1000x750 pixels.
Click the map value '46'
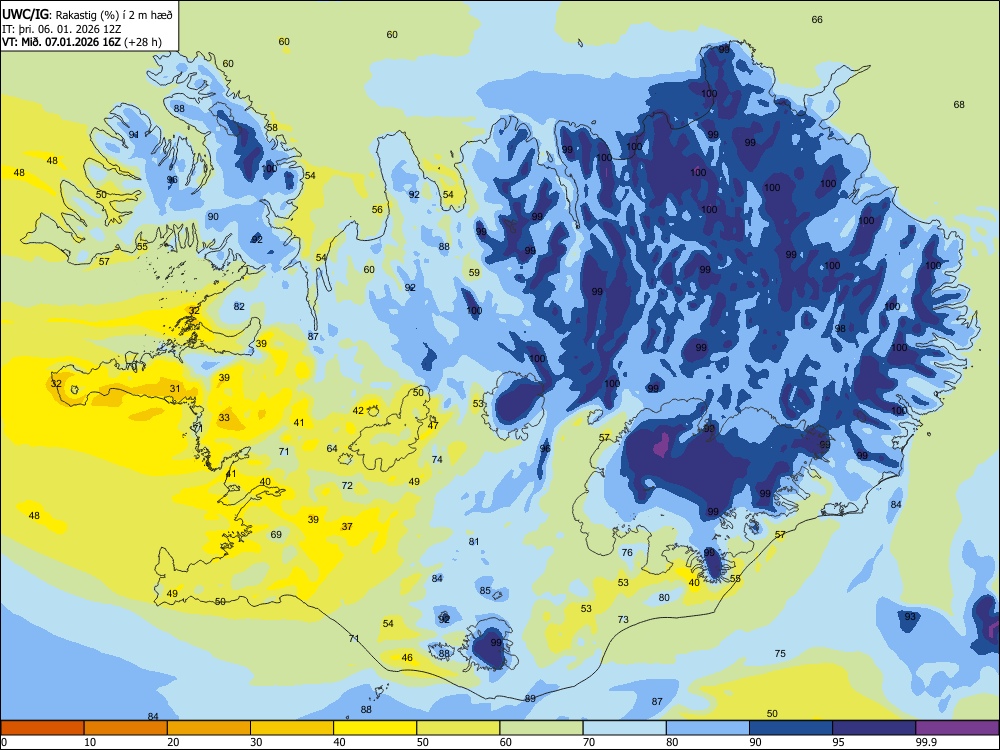click(x=407, y=658)
